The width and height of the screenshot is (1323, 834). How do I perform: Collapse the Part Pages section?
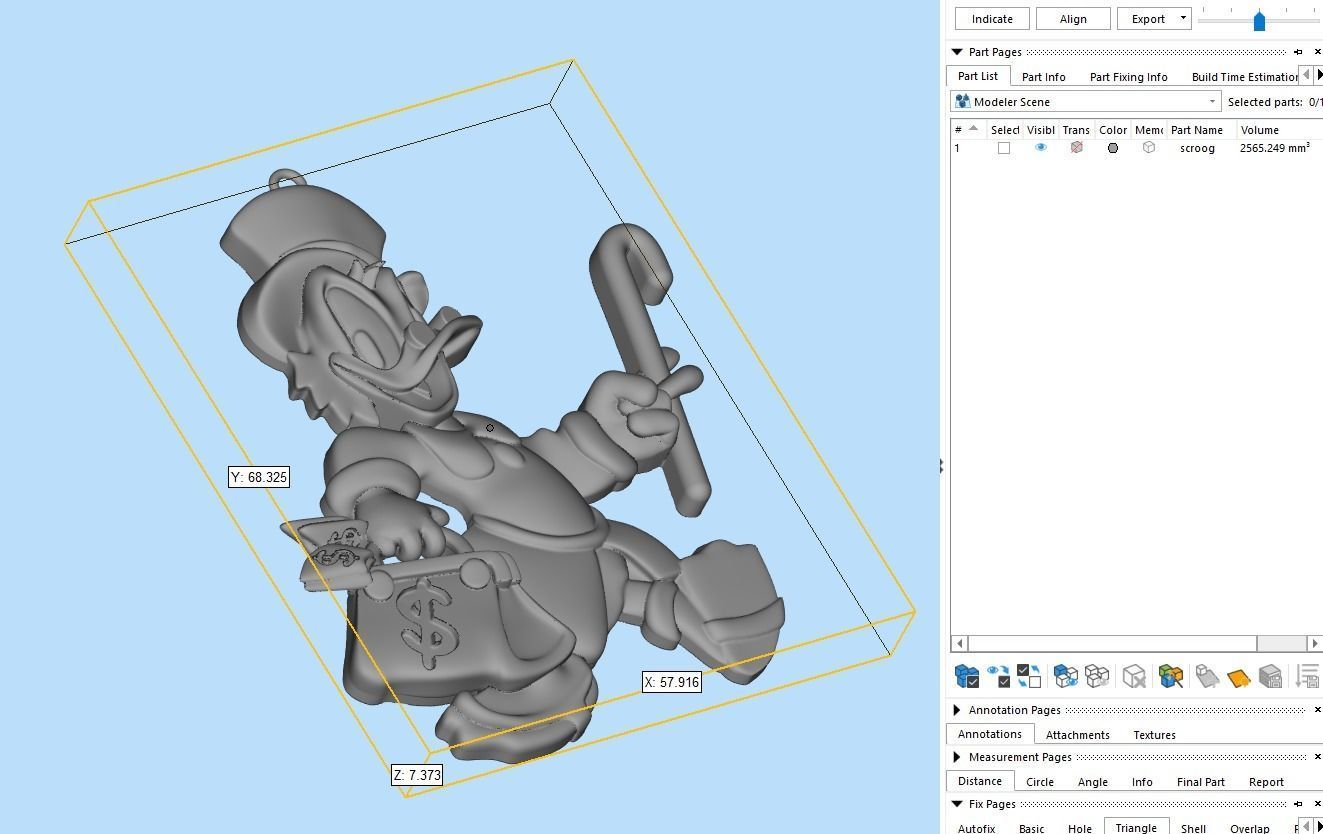[x=957, y=52]
